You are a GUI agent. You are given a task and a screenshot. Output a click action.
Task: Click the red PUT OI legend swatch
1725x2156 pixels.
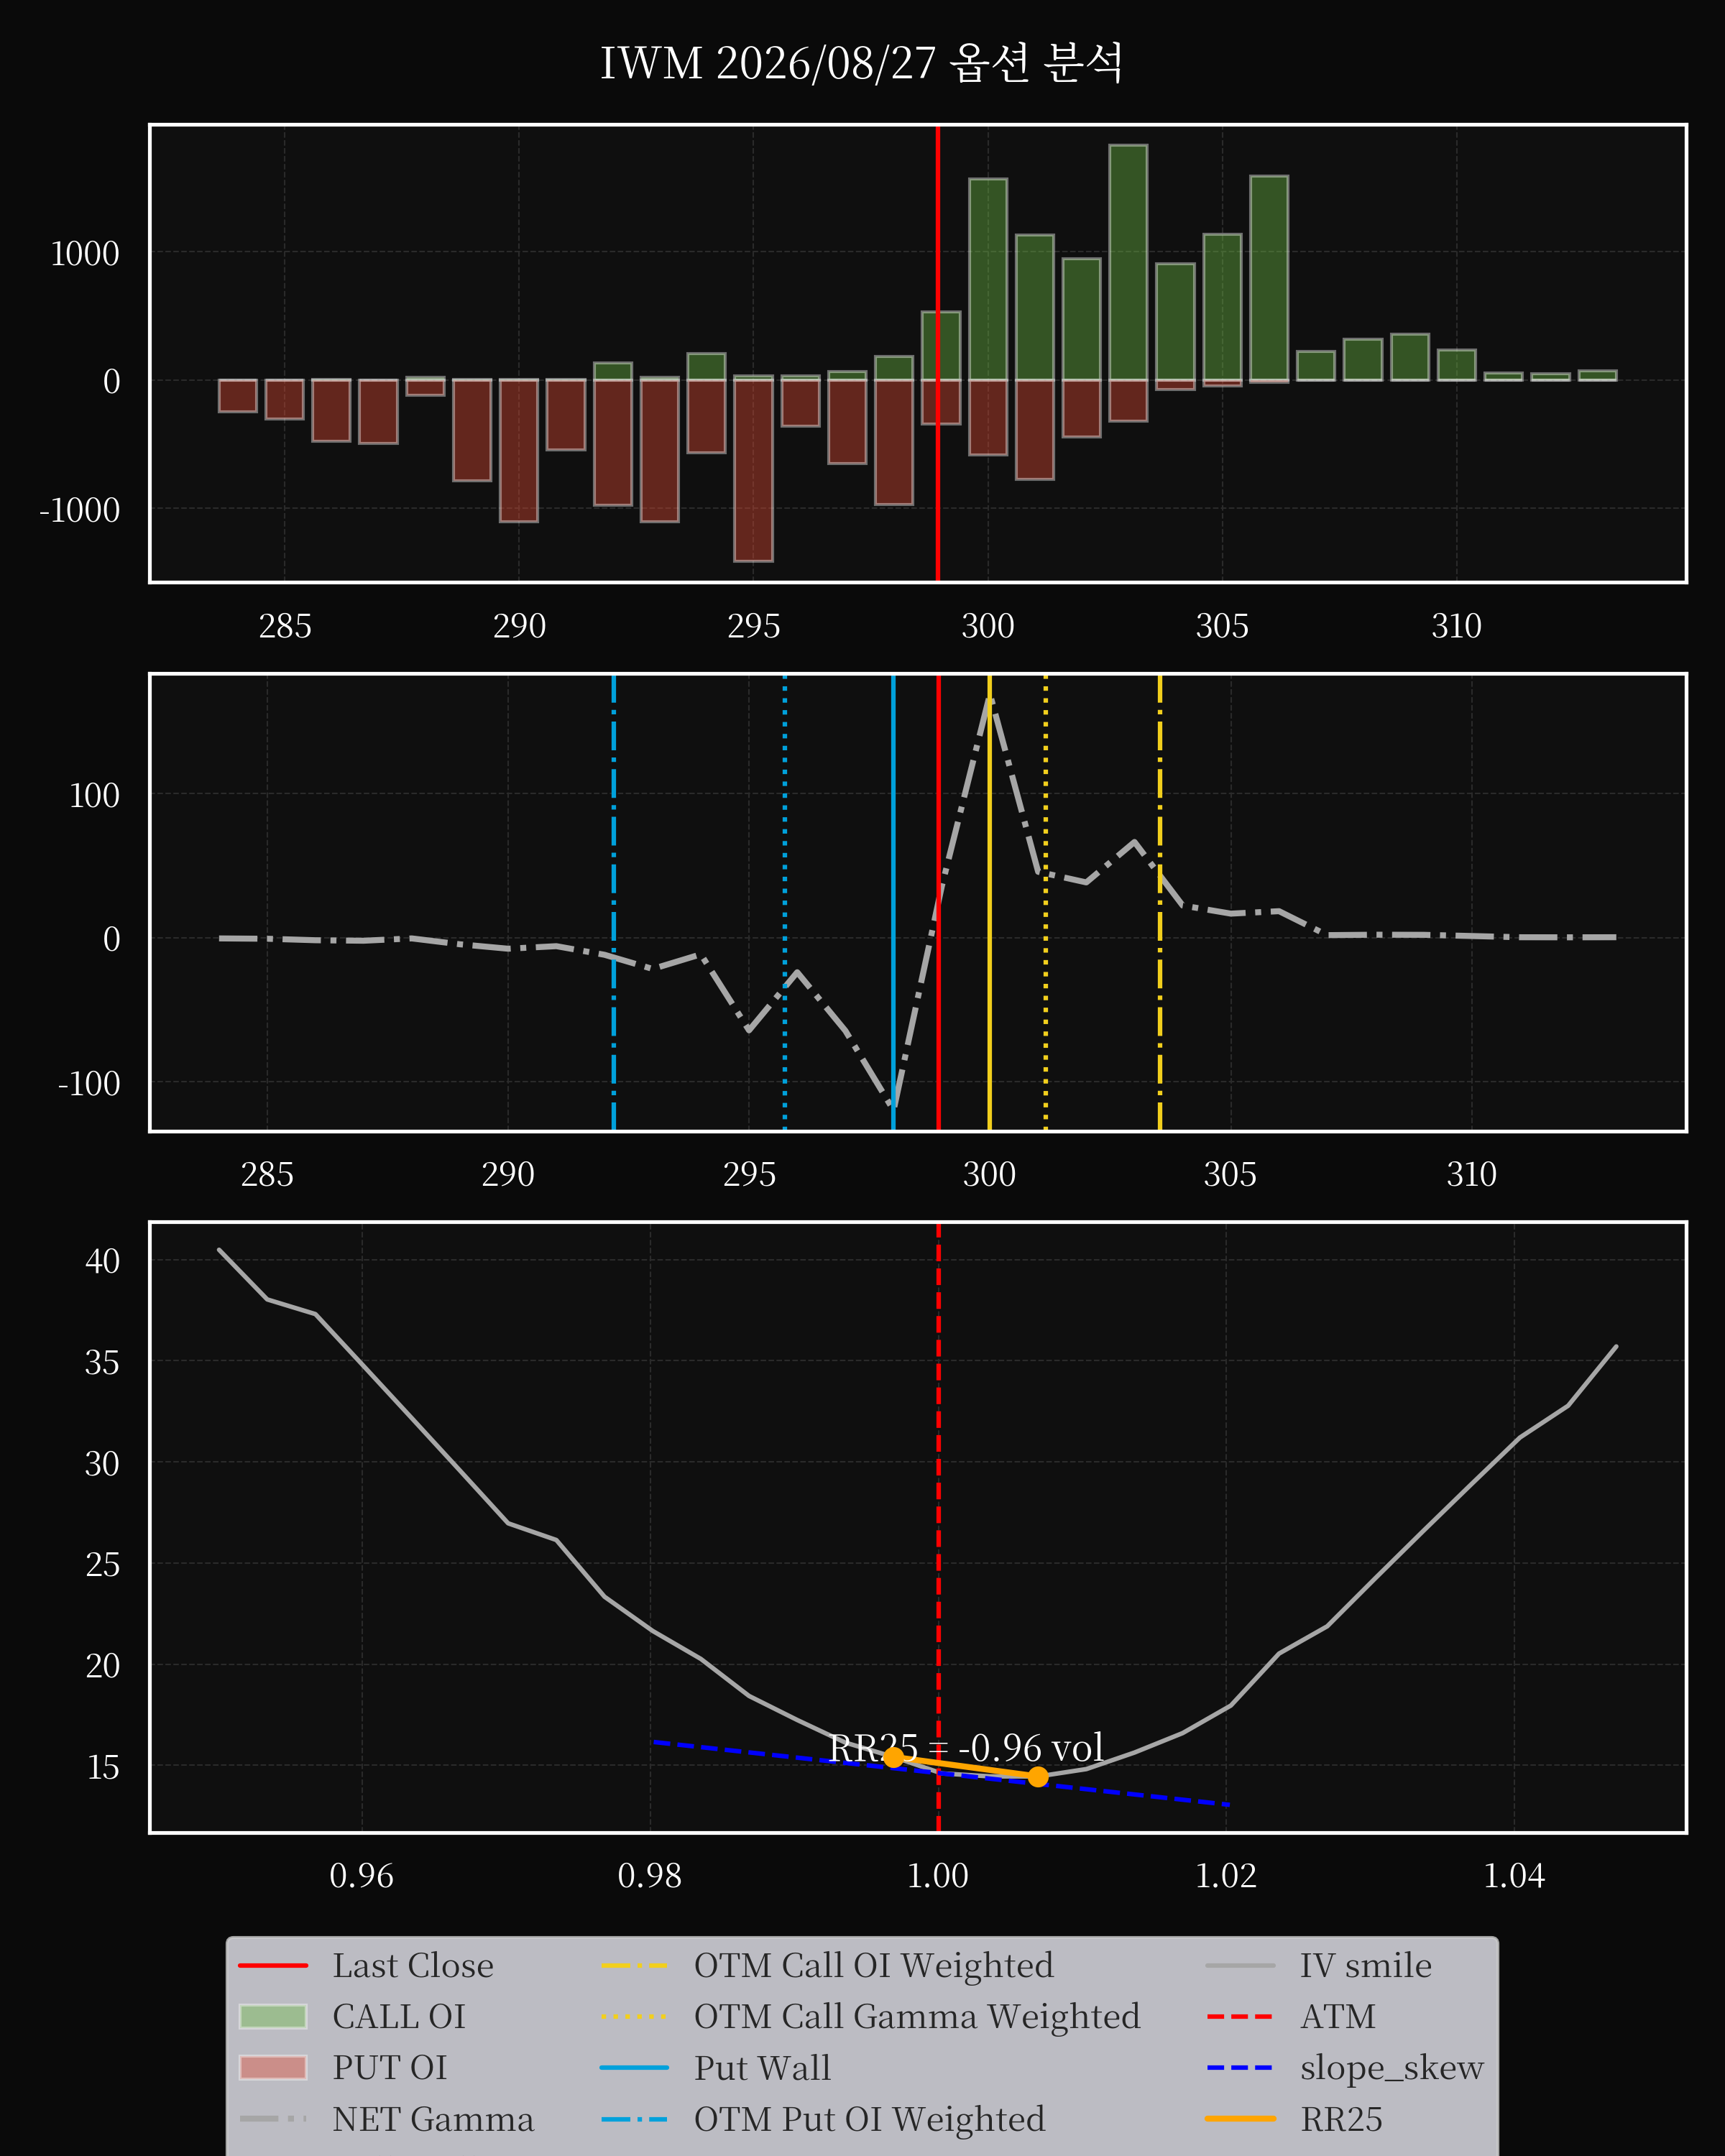(x=273, y=2067)
